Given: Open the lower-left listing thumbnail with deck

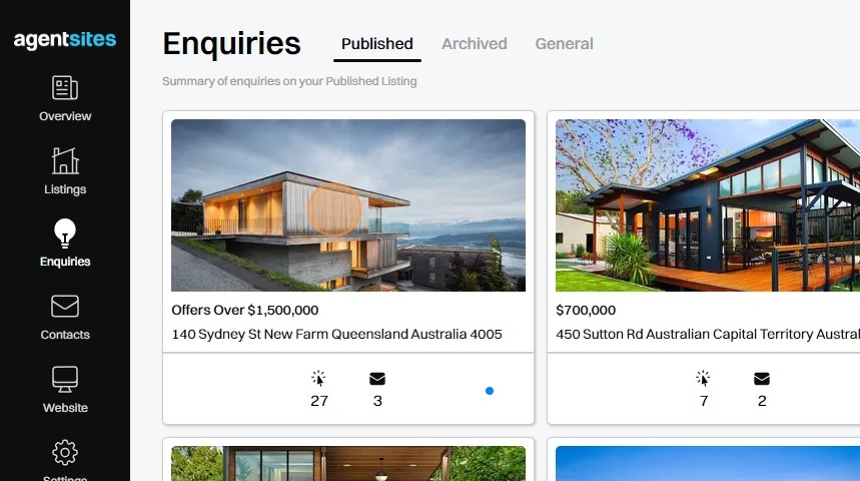Looking at the screenshot, I should (348, 463).
